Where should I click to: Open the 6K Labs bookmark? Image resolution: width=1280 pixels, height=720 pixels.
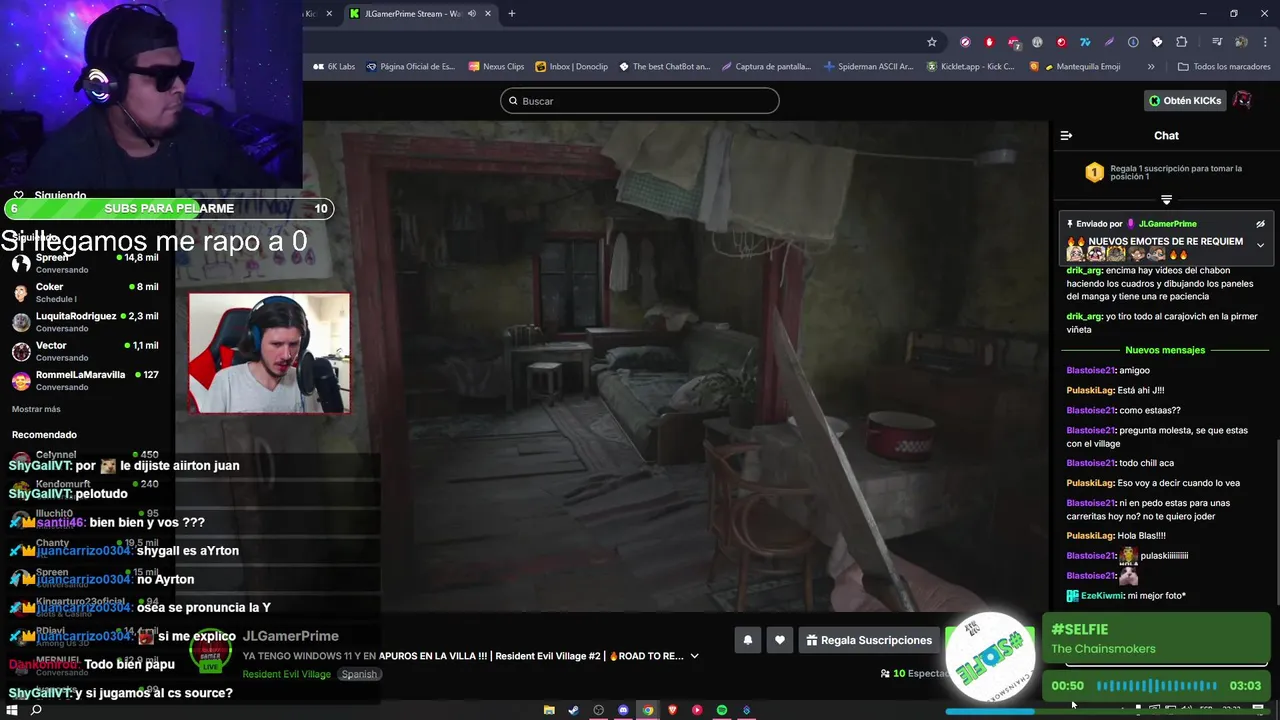(334, 67)
